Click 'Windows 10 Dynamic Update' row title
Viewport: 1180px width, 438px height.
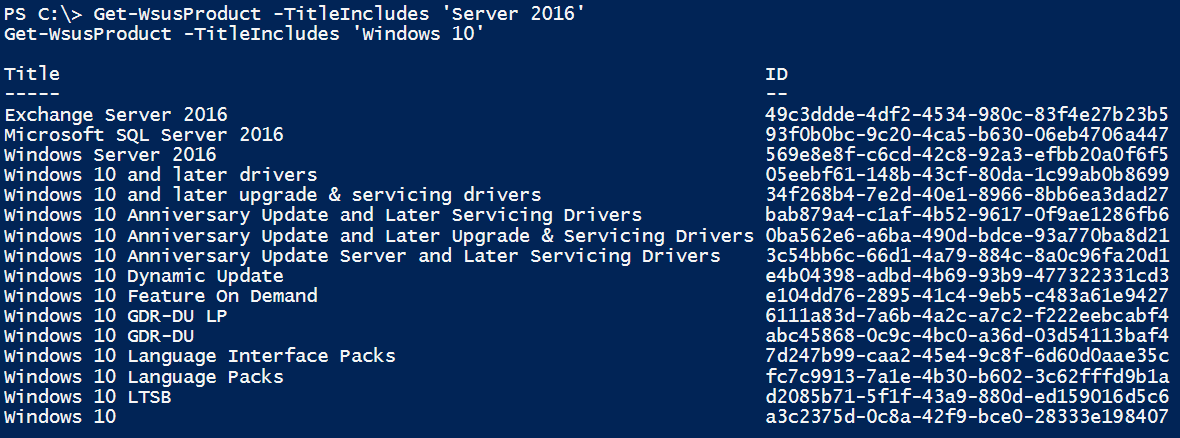coord(144,275)
